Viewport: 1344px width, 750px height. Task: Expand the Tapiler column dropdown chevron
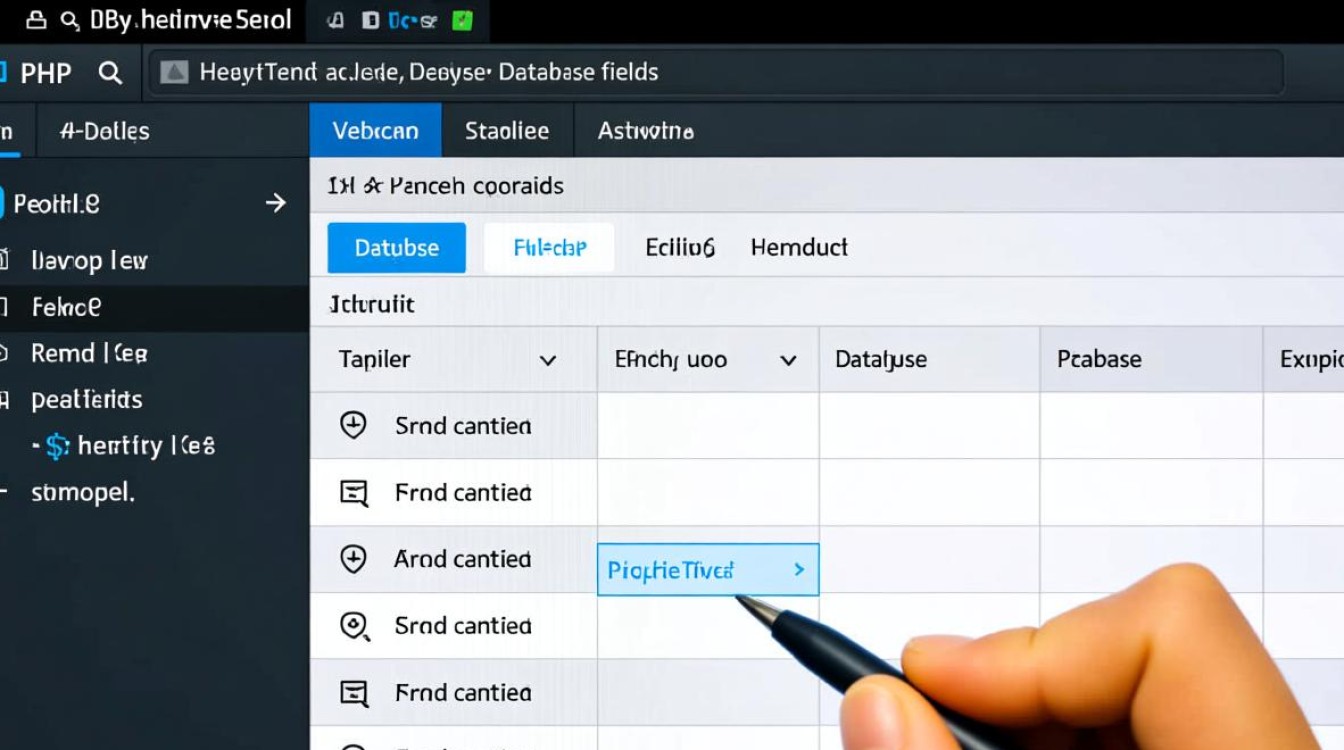coord(548,360)
